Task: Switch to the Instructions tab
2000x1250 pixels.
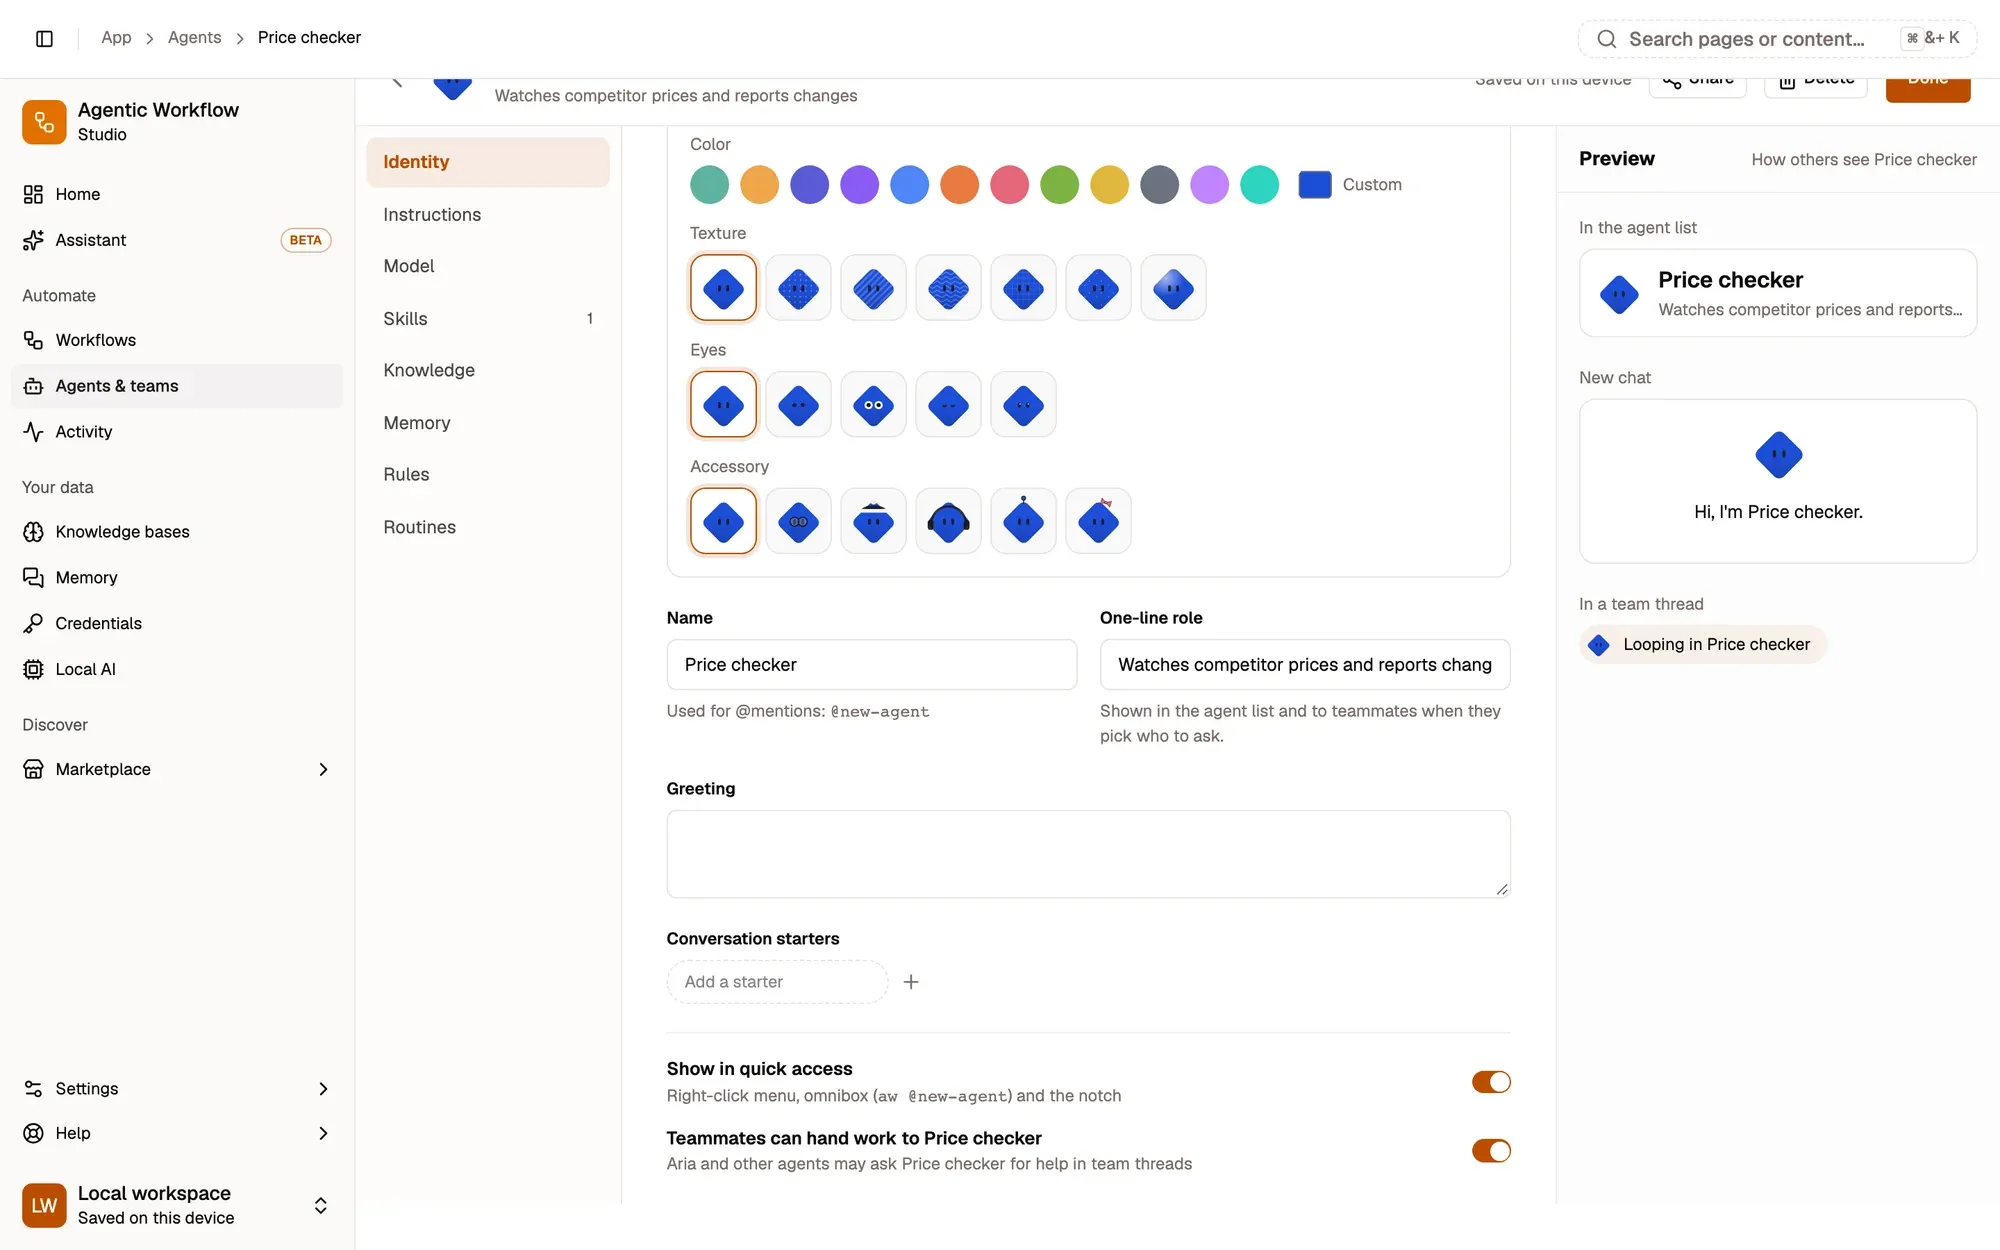Action: pos(488,215)
